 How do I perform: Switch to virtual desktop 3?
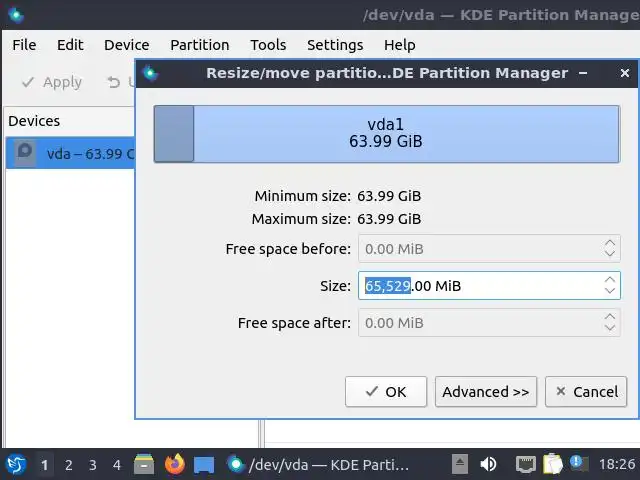click(x=93, y=464)
